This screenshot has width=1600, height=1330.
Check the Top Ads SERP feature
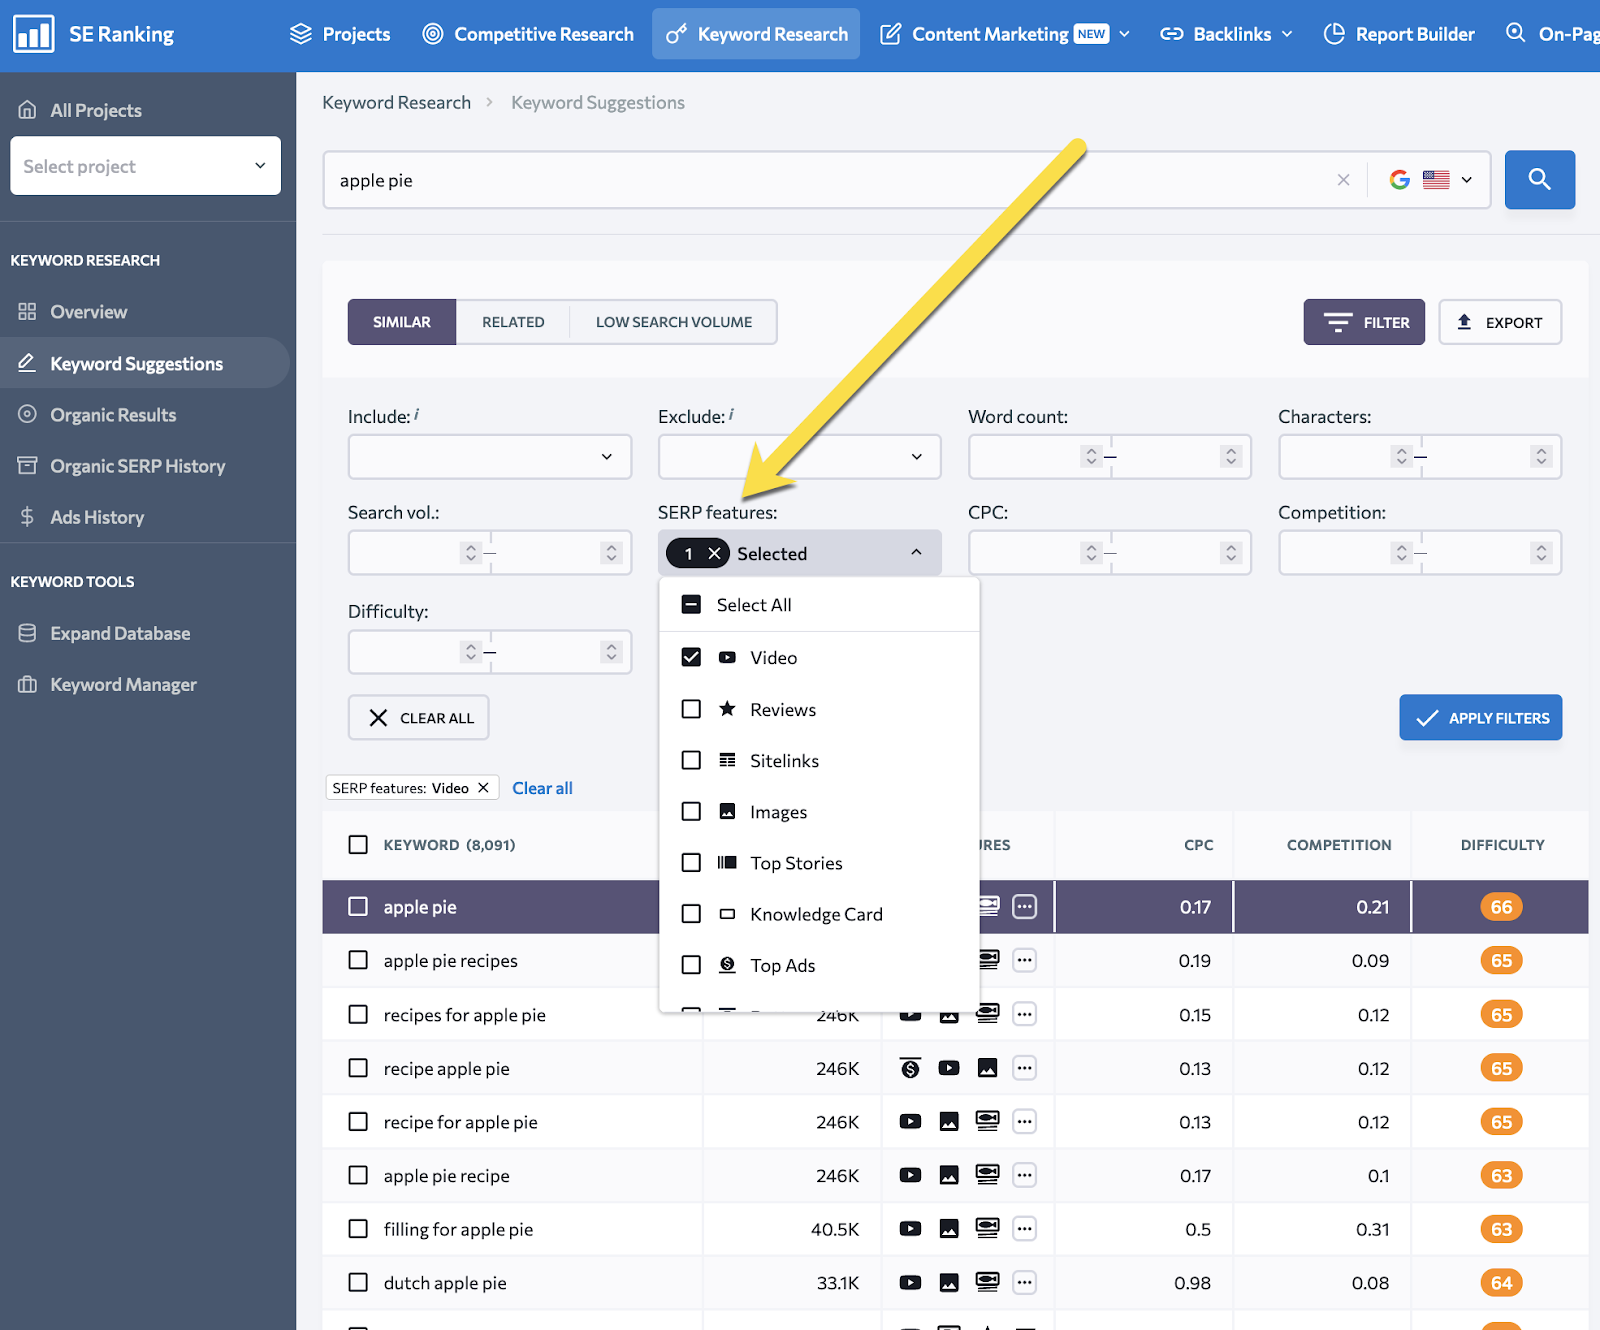tap(691, 965)
